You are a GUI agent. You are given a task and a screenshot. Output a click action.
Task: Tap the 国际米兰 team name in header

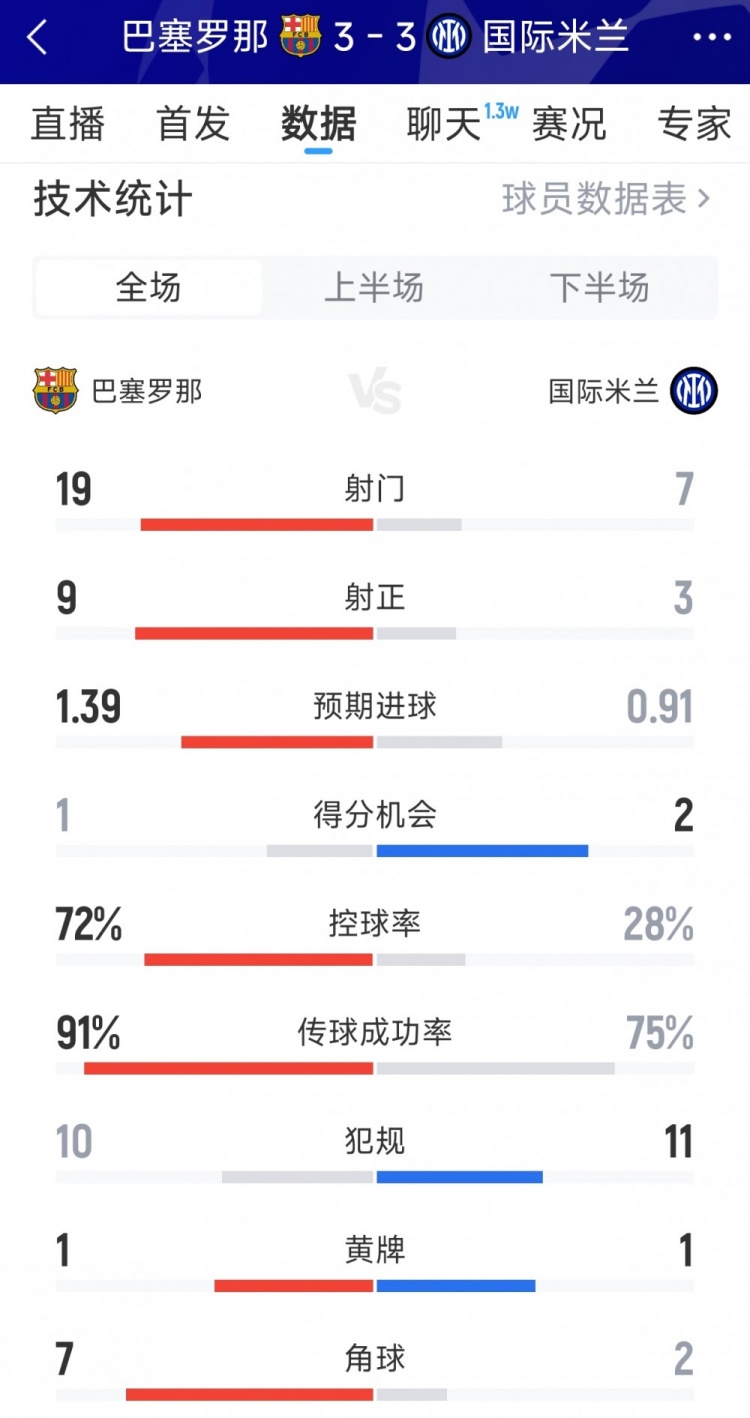click(556, 37)
